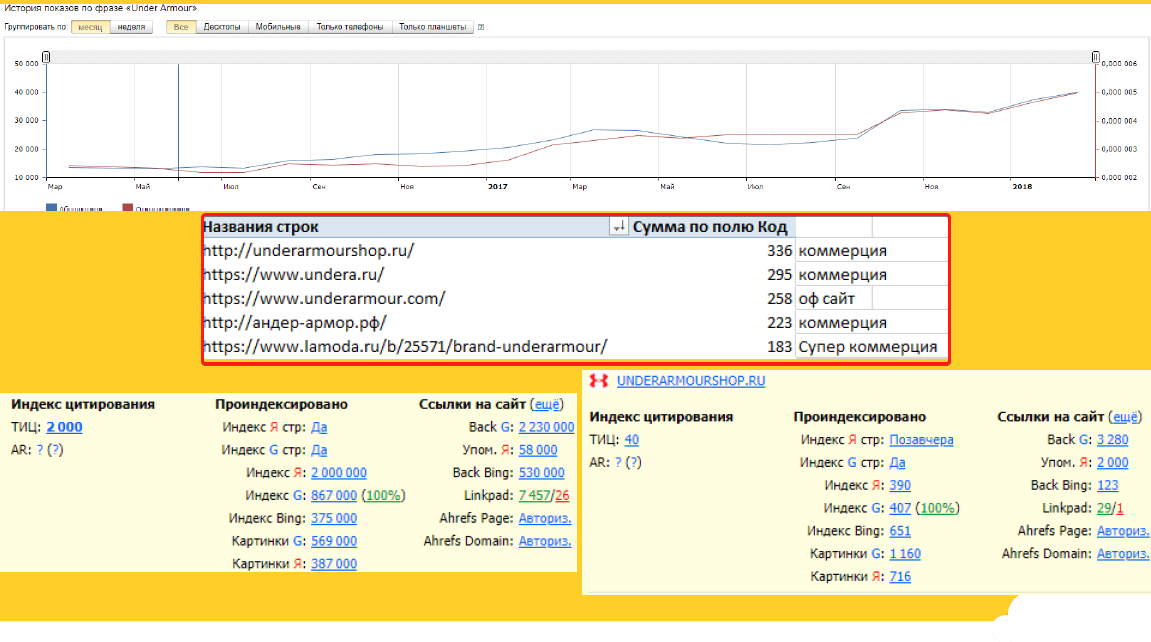Open ТИЦ 2 000 link
The image size is (1151, 642).
[65, 427]
